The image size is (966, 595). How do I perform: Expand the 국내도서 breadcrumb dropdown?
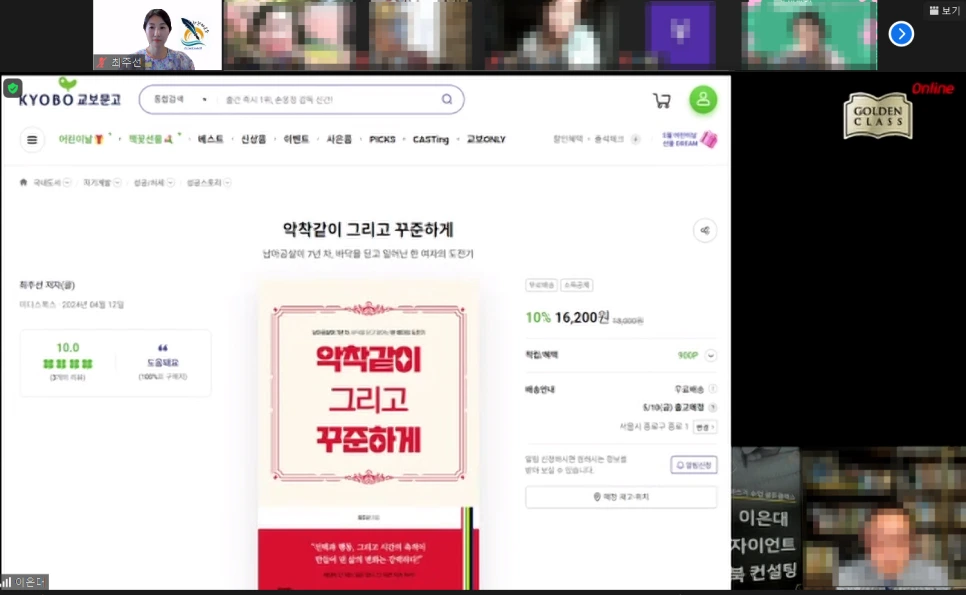click(67, 182)
